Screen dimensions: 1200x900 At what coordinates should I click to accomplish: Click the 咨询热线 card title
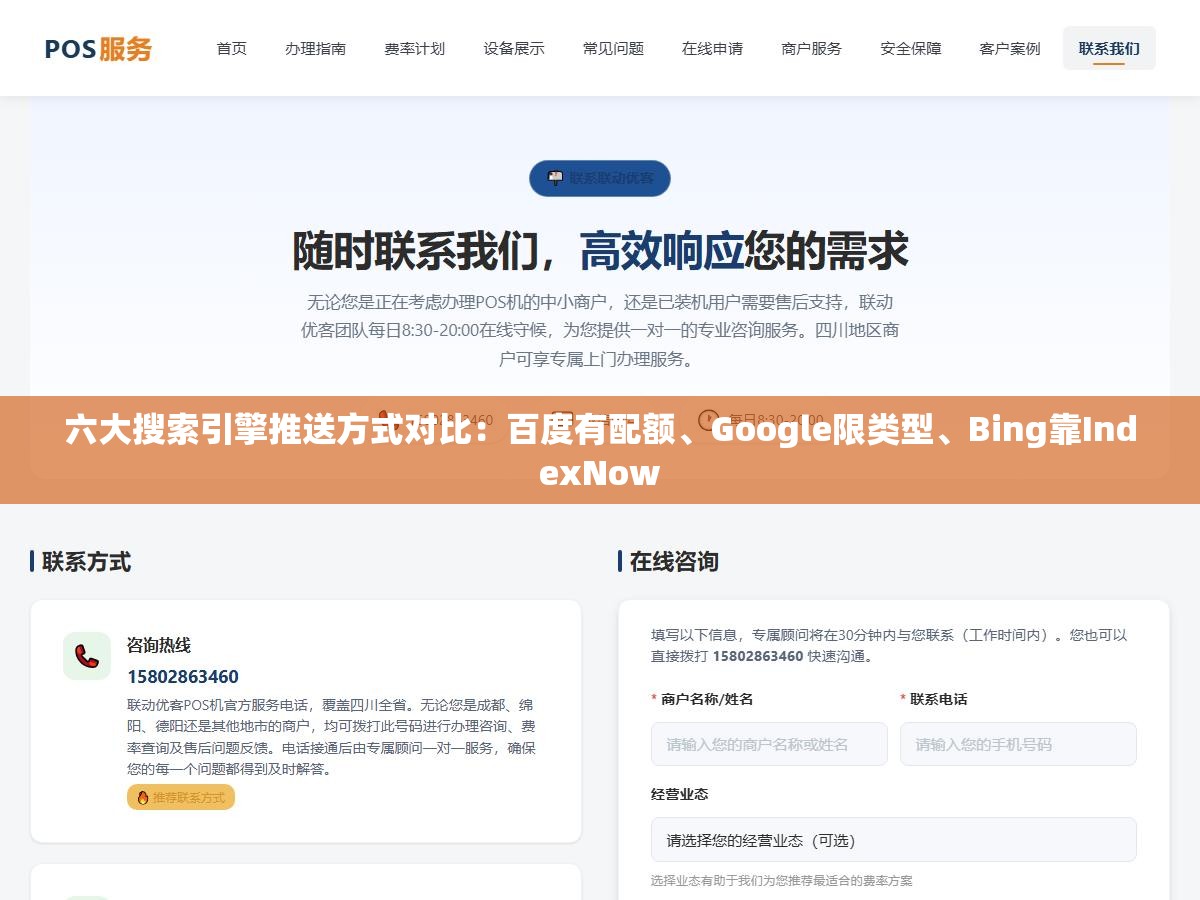point(159,645)
